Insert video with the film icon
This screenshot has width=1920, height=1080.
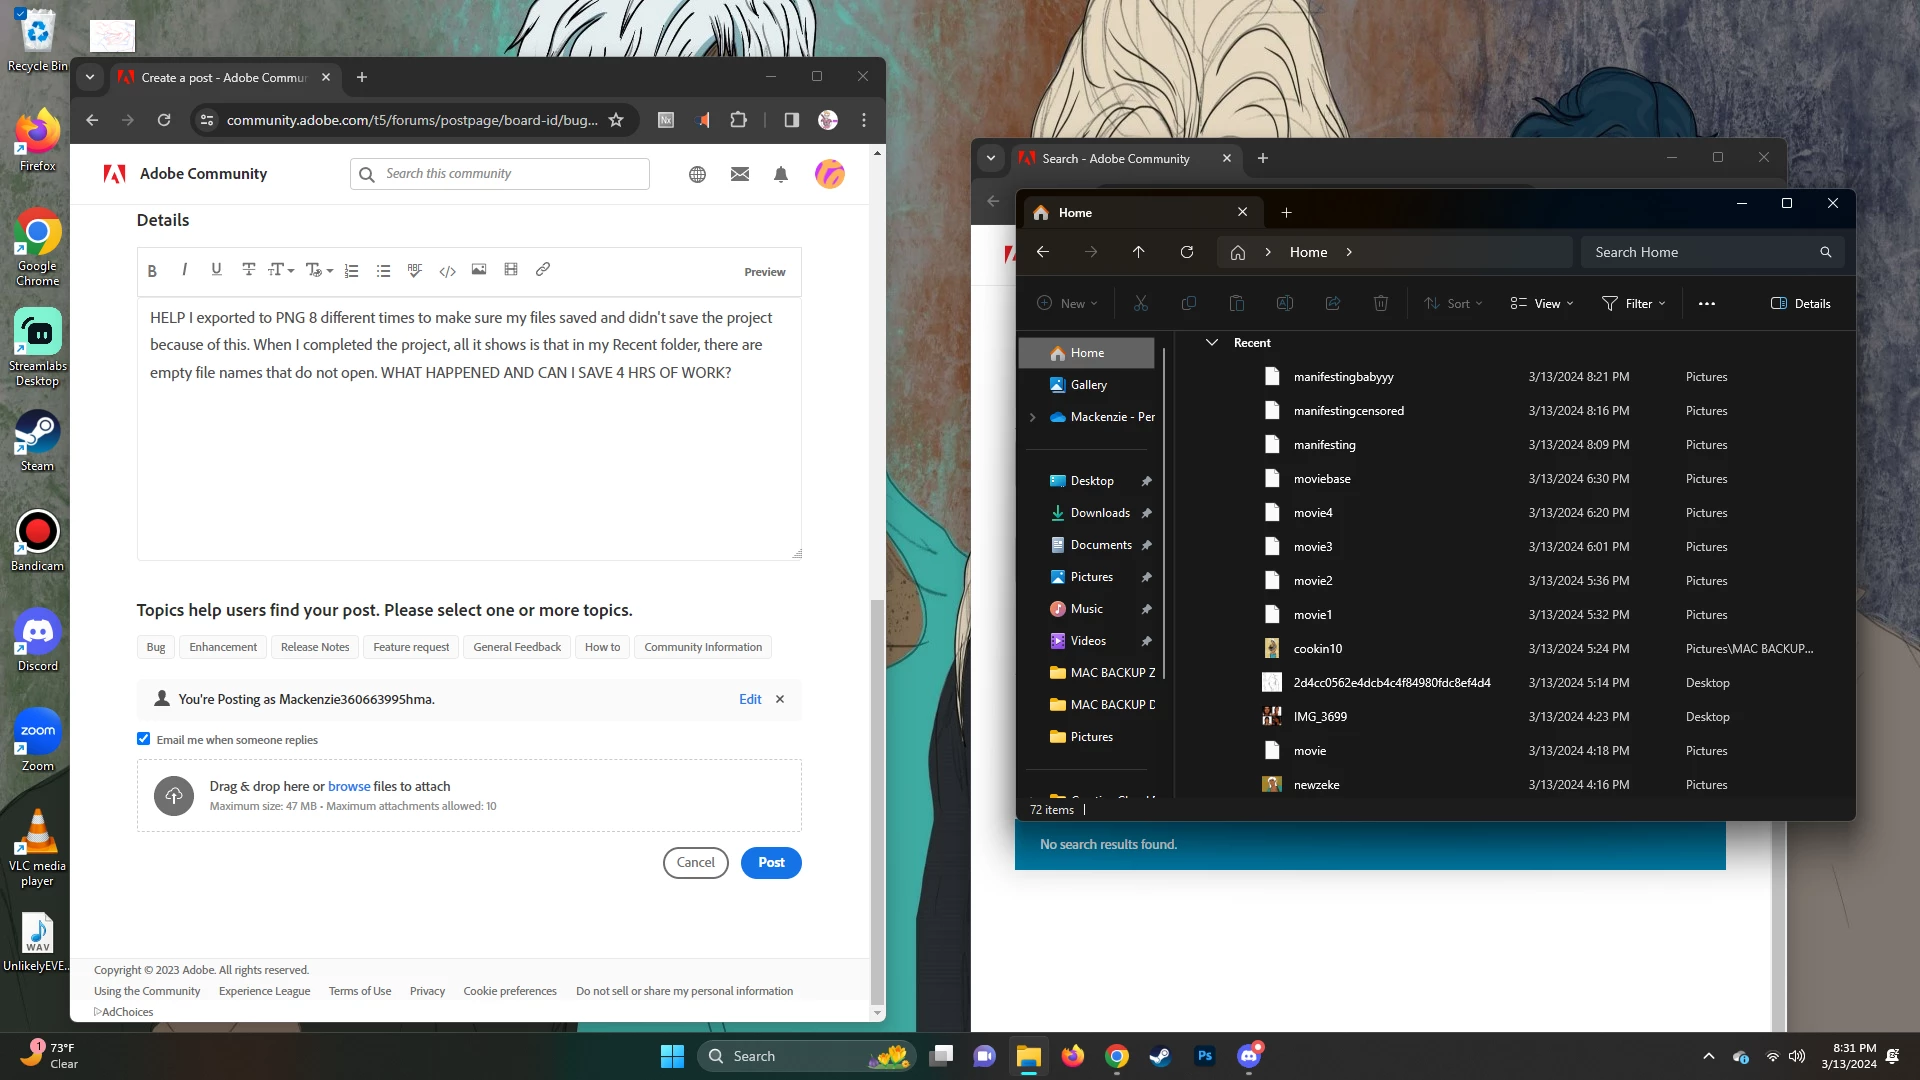(511, 270)
